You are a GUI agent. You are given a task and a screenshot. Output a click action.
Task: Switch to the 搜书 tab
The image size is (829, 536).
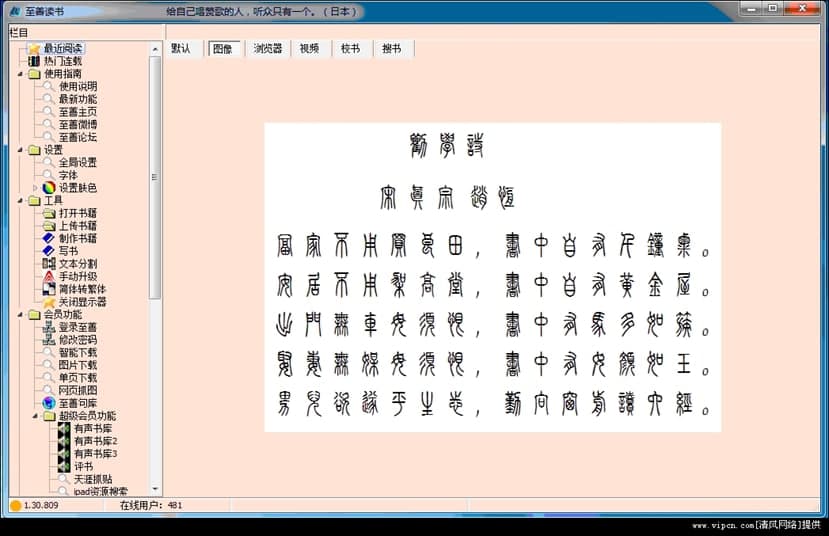391,49
